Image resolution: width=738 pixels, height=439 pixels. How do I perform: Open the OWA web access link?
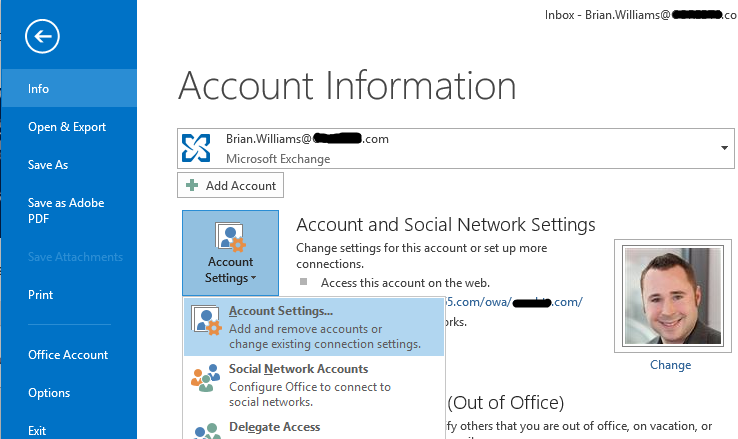[514, 302]
